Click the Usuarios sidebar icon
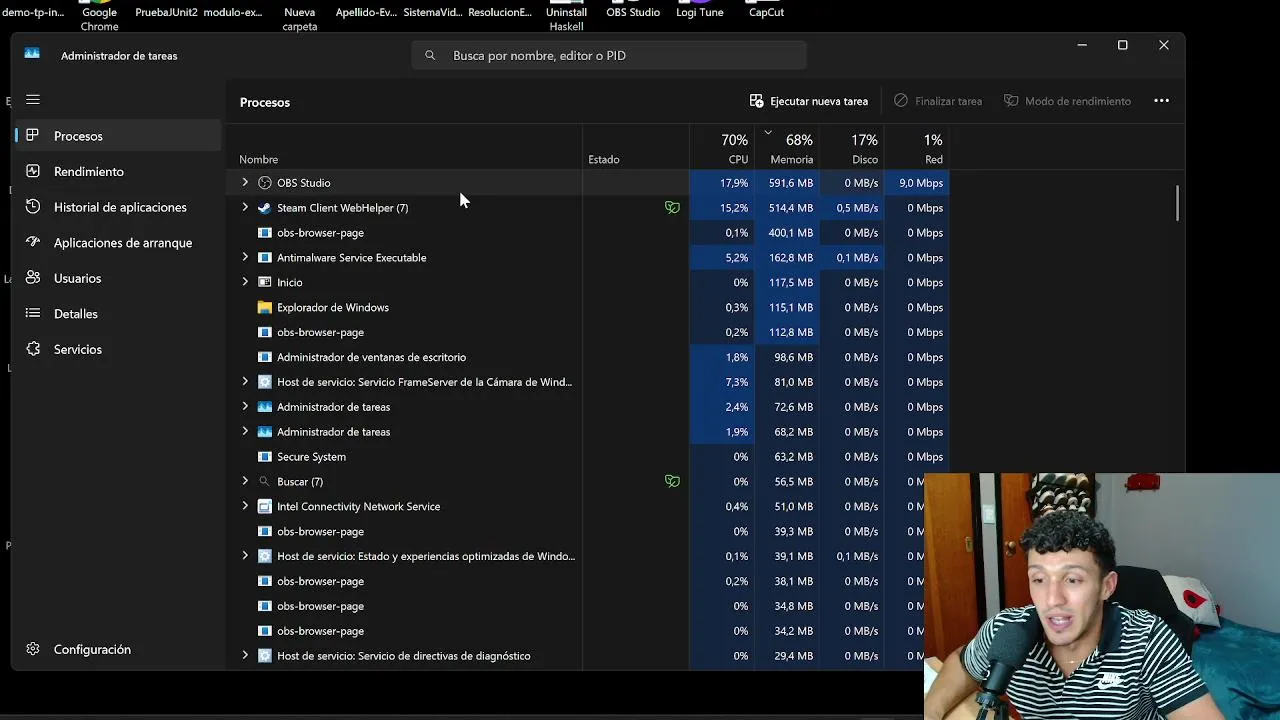 click(x=33, y=278)
